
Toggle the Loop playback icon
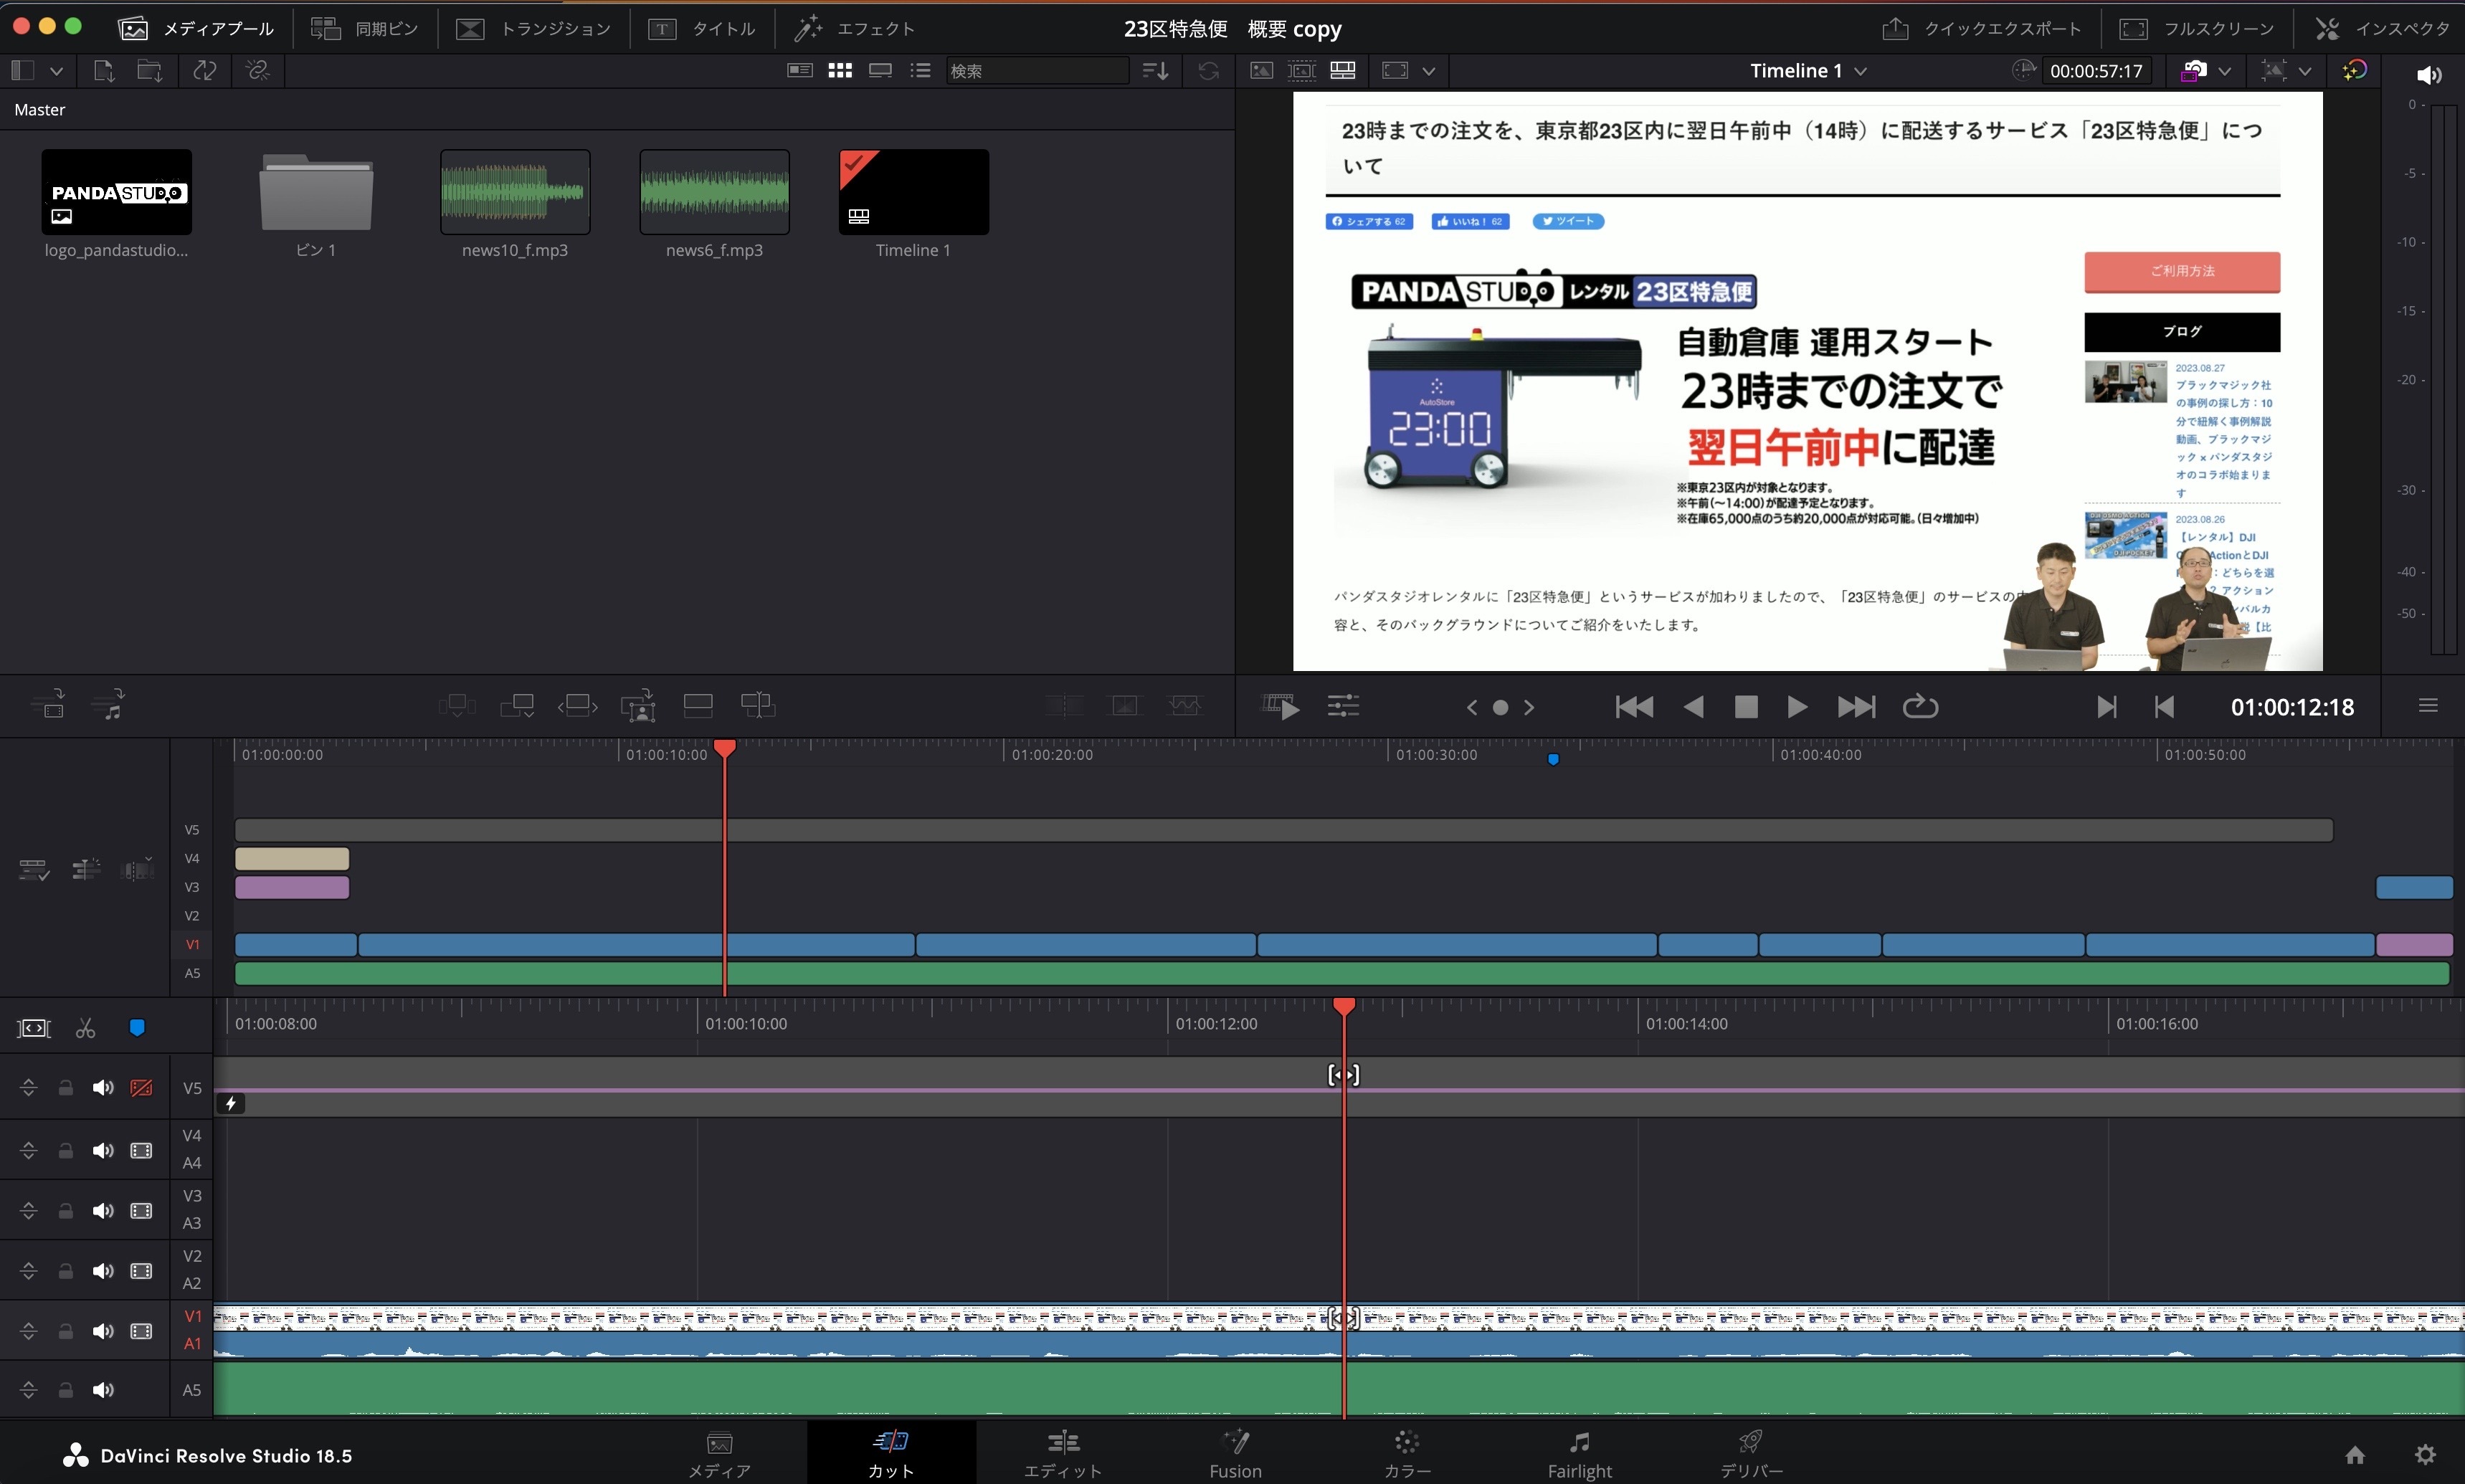click(1919, 707)
